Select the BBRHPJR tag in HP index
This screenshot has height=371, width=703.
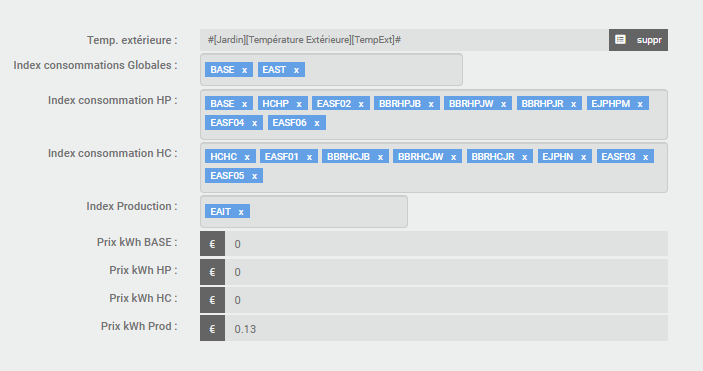click(542, 104)
